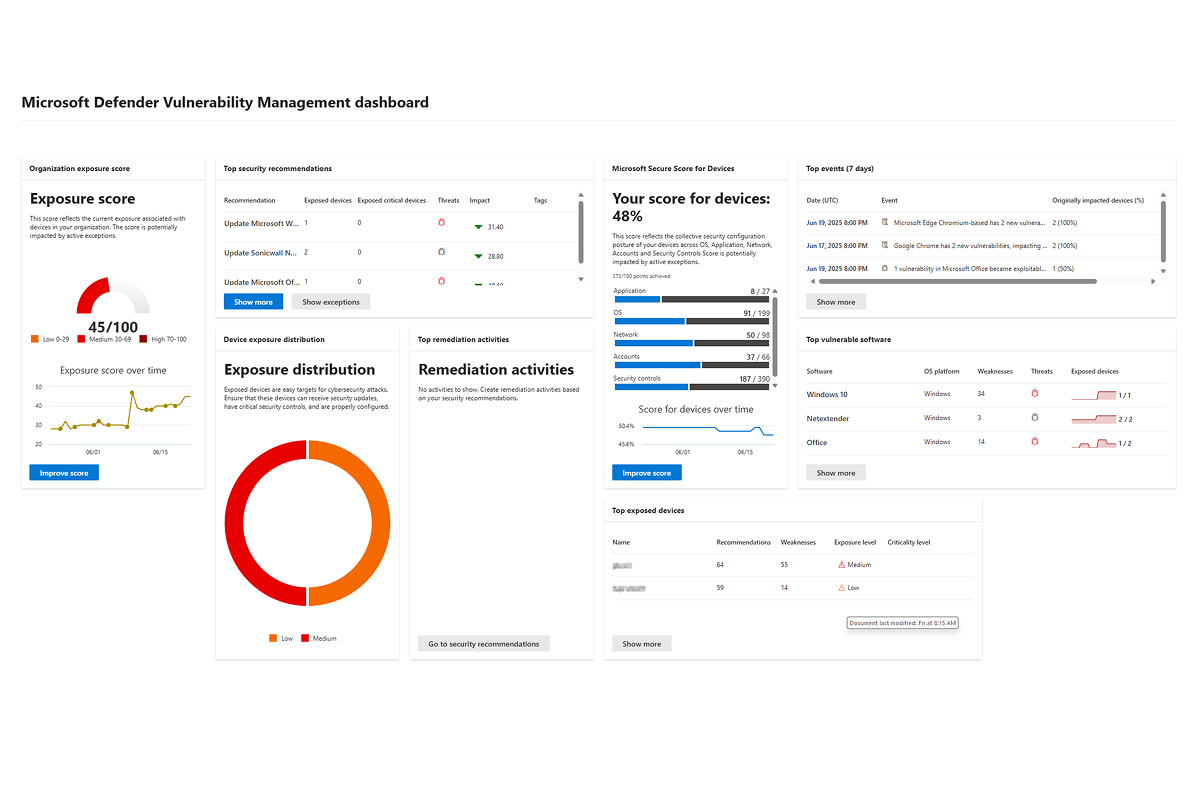This screenshot has width=1200, height=800.
Task: Click the secure score categories scrollbar up arrow
Action: (x=775, y=291)
